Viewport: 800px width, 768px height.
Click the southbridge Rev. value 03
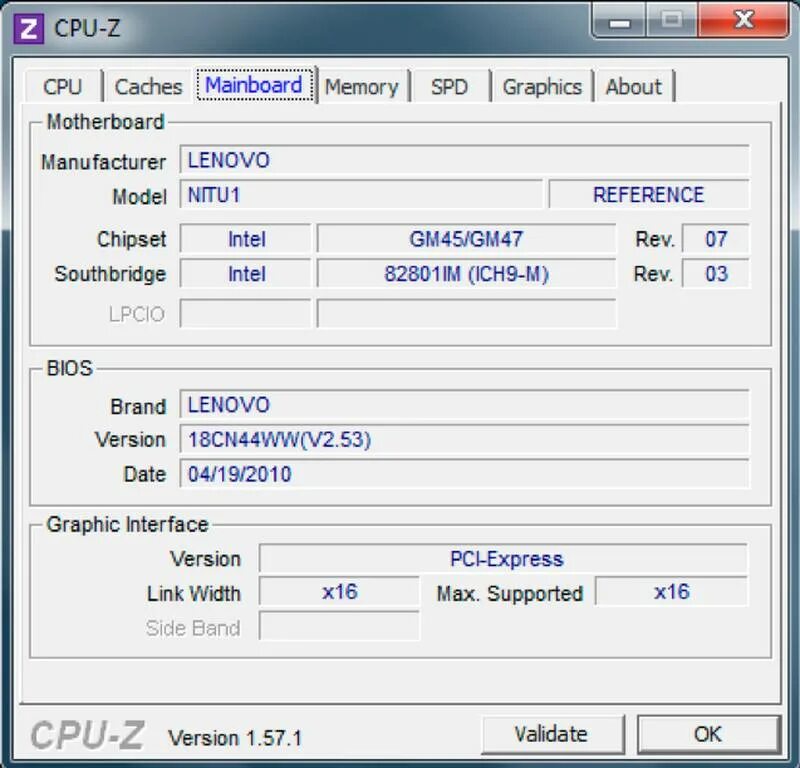(x=716, y=274)
